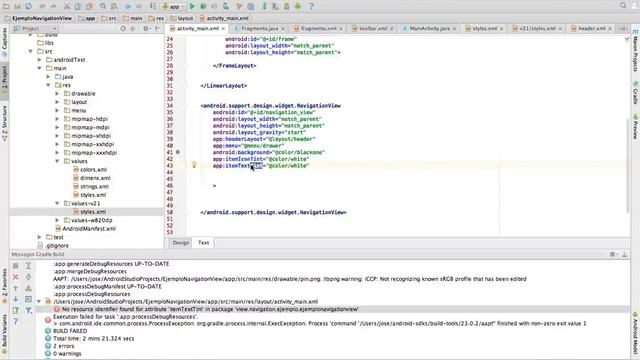Click the export icon in Messages panel
This screenshot has width=640, height=360.
pyautogui.click(x=16, y=310)
